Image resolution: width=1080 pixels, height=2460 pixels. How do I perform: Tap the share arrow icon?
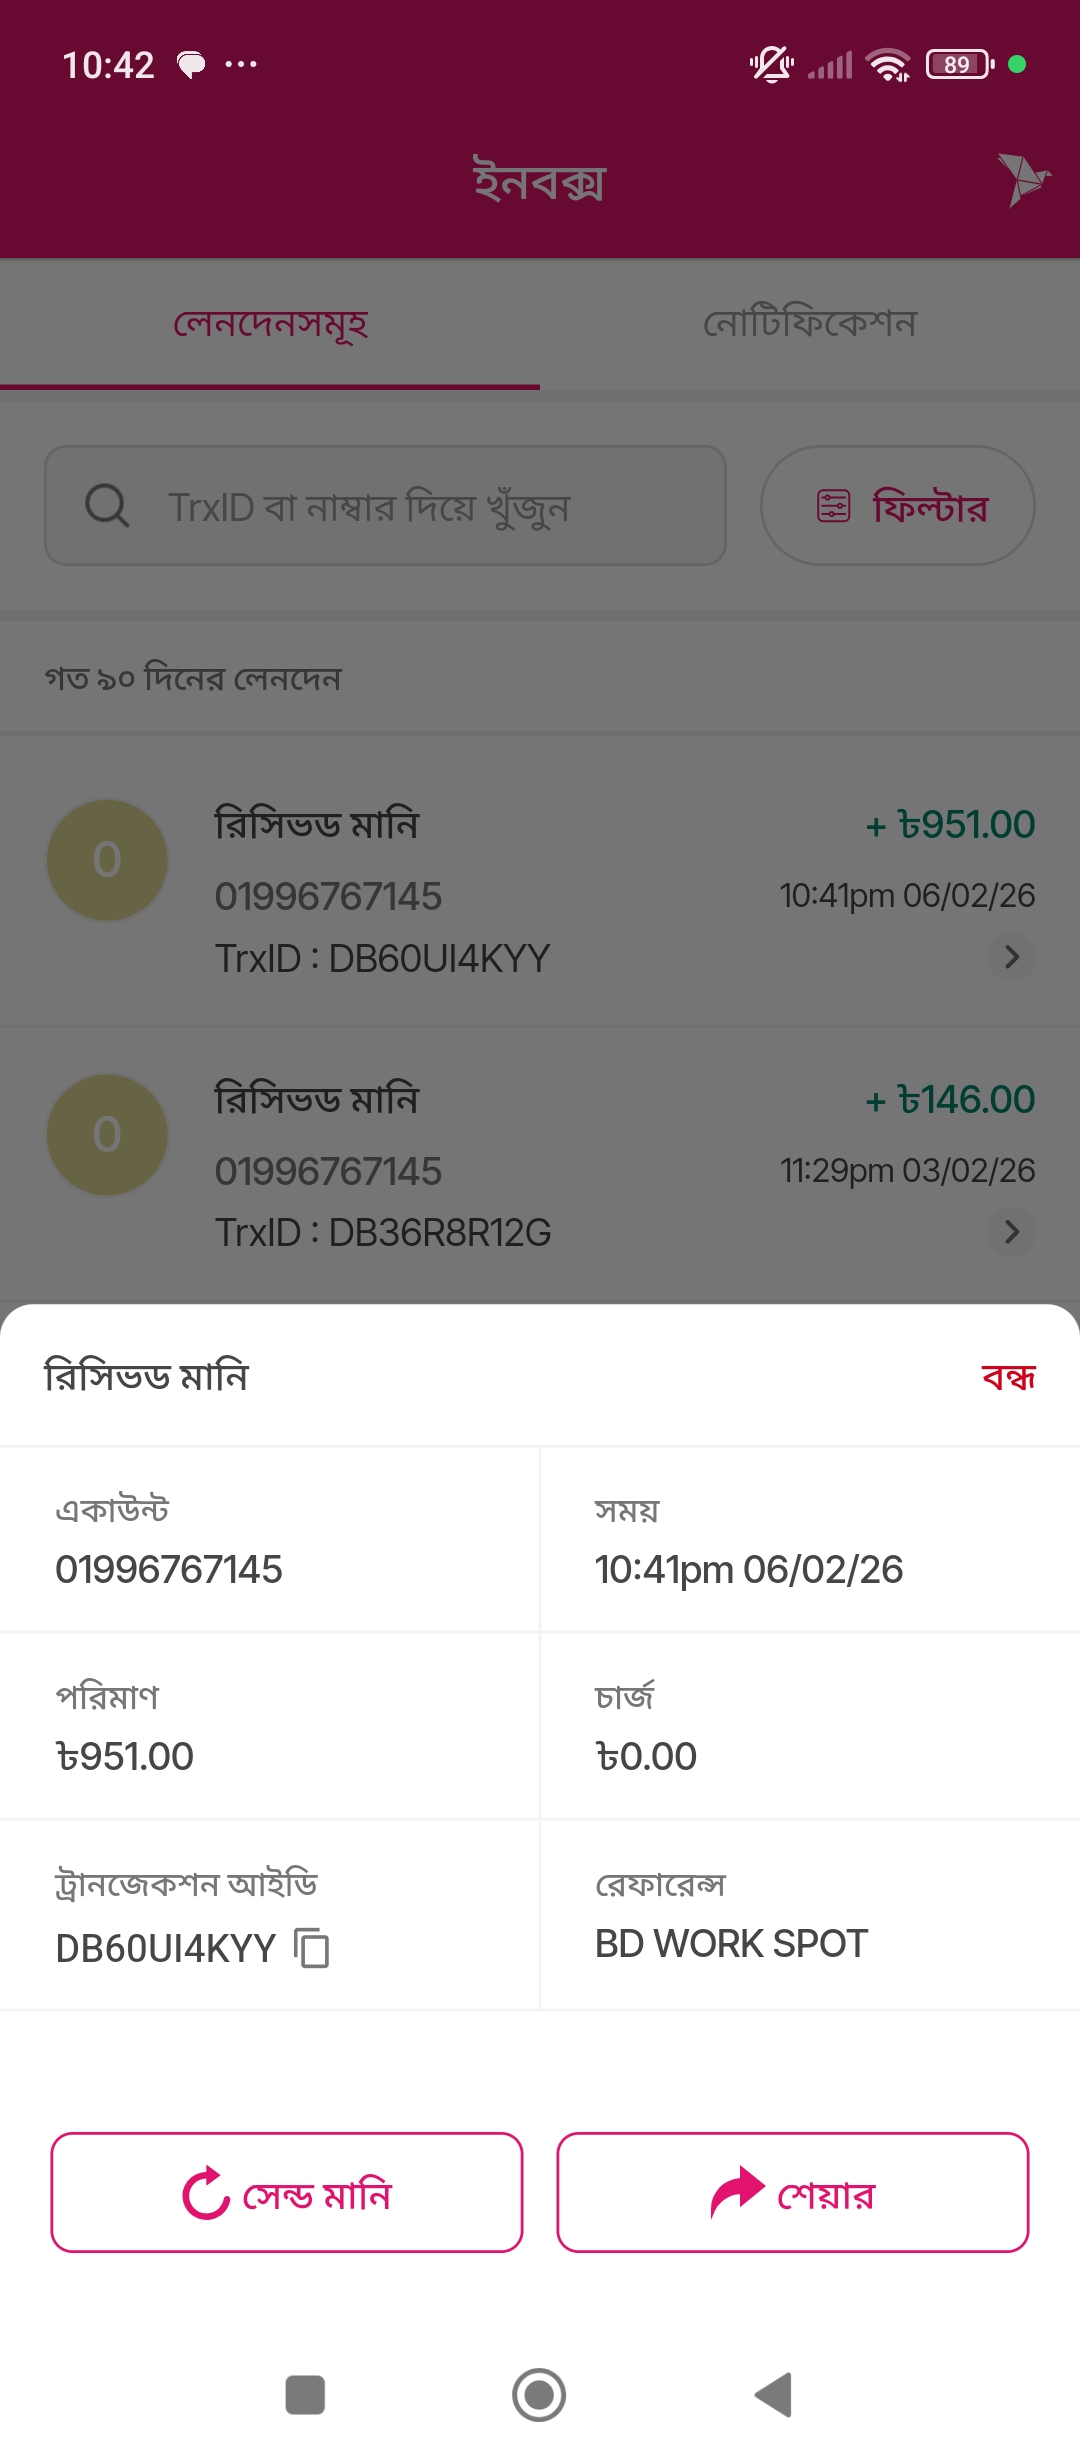(737, 2192)
